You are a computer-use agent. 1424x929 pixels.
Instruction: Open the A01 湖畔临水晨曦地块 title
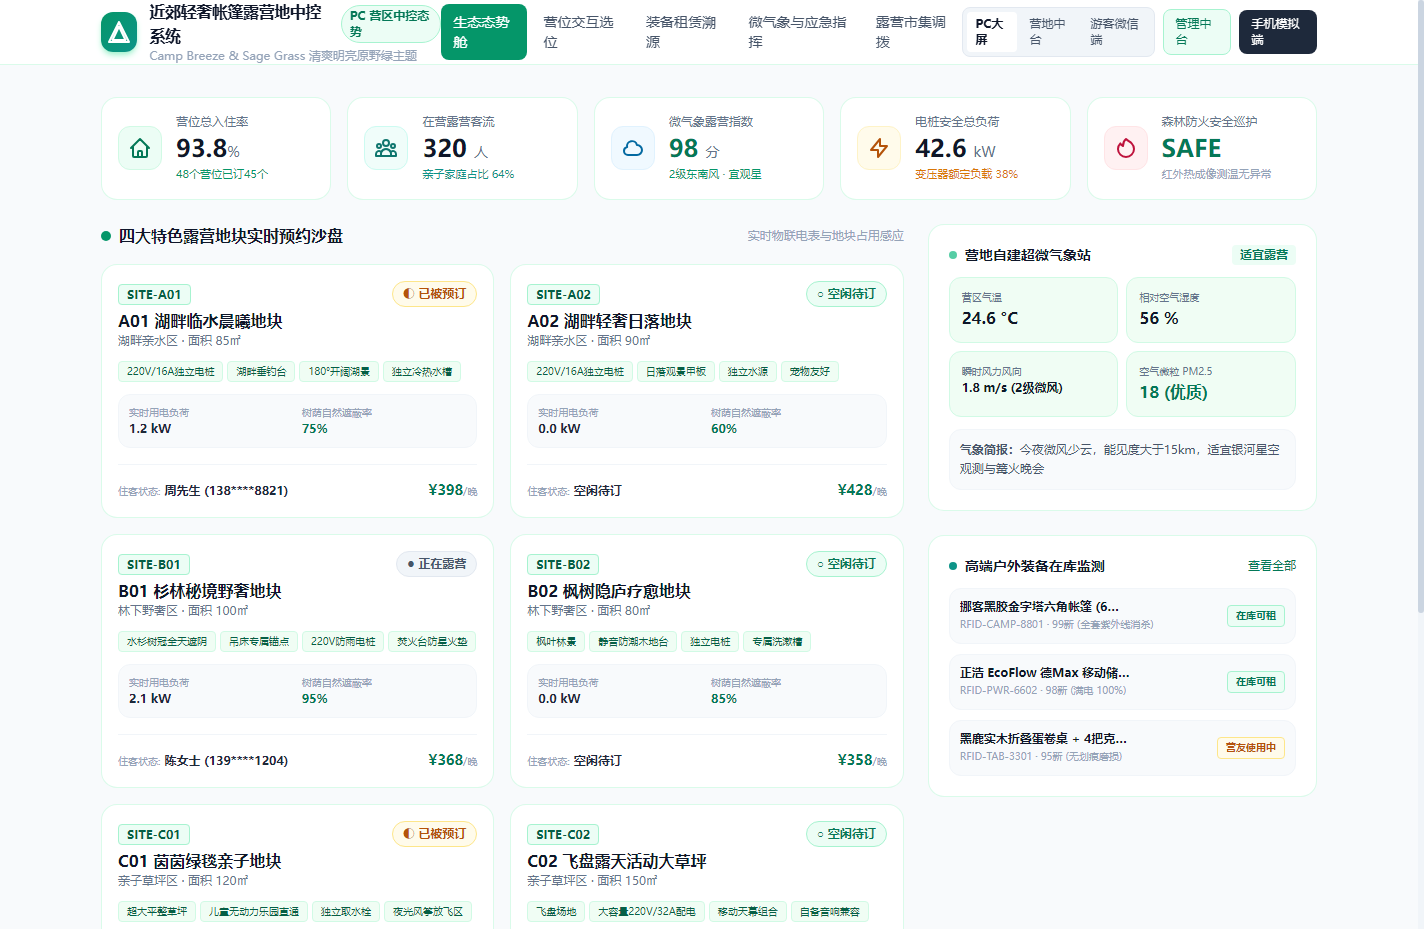(x=200, y=321)
